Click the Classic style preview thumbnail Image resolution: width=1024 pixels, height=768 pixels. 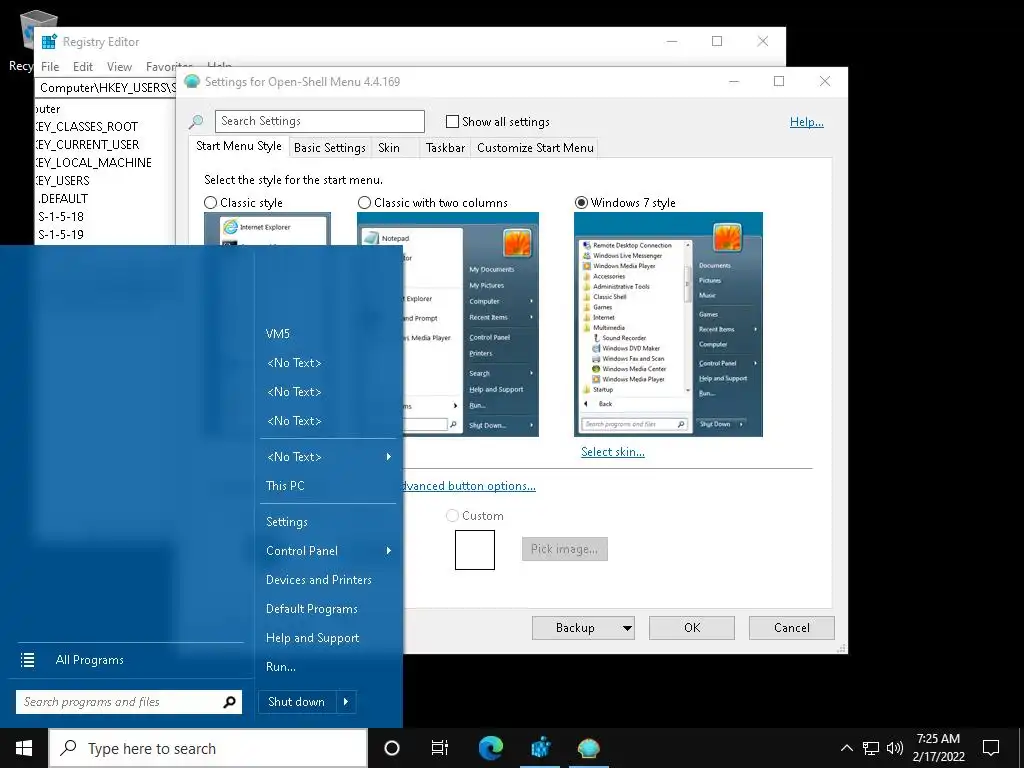coord(267,229)
